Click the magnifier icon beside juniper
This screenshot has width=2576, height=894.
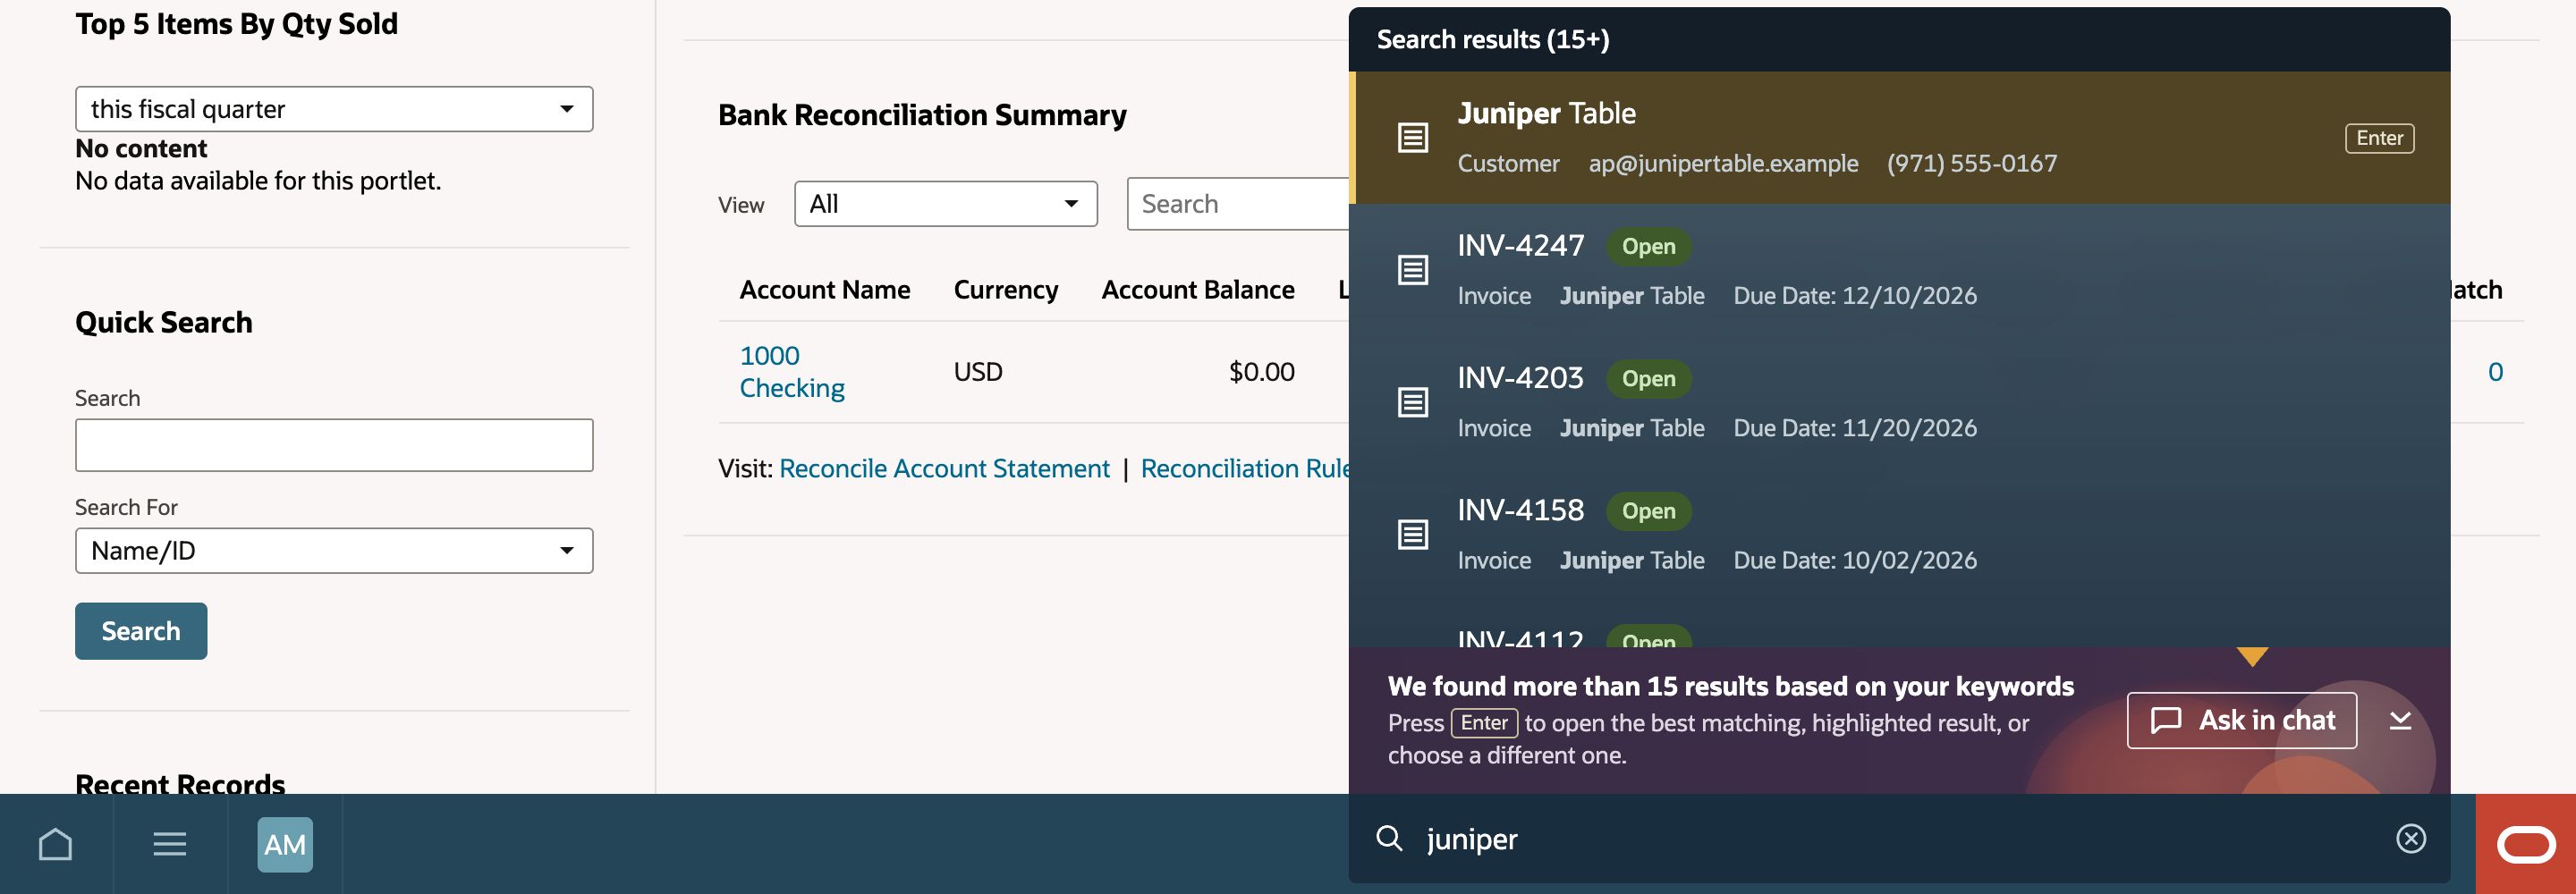1389,838
